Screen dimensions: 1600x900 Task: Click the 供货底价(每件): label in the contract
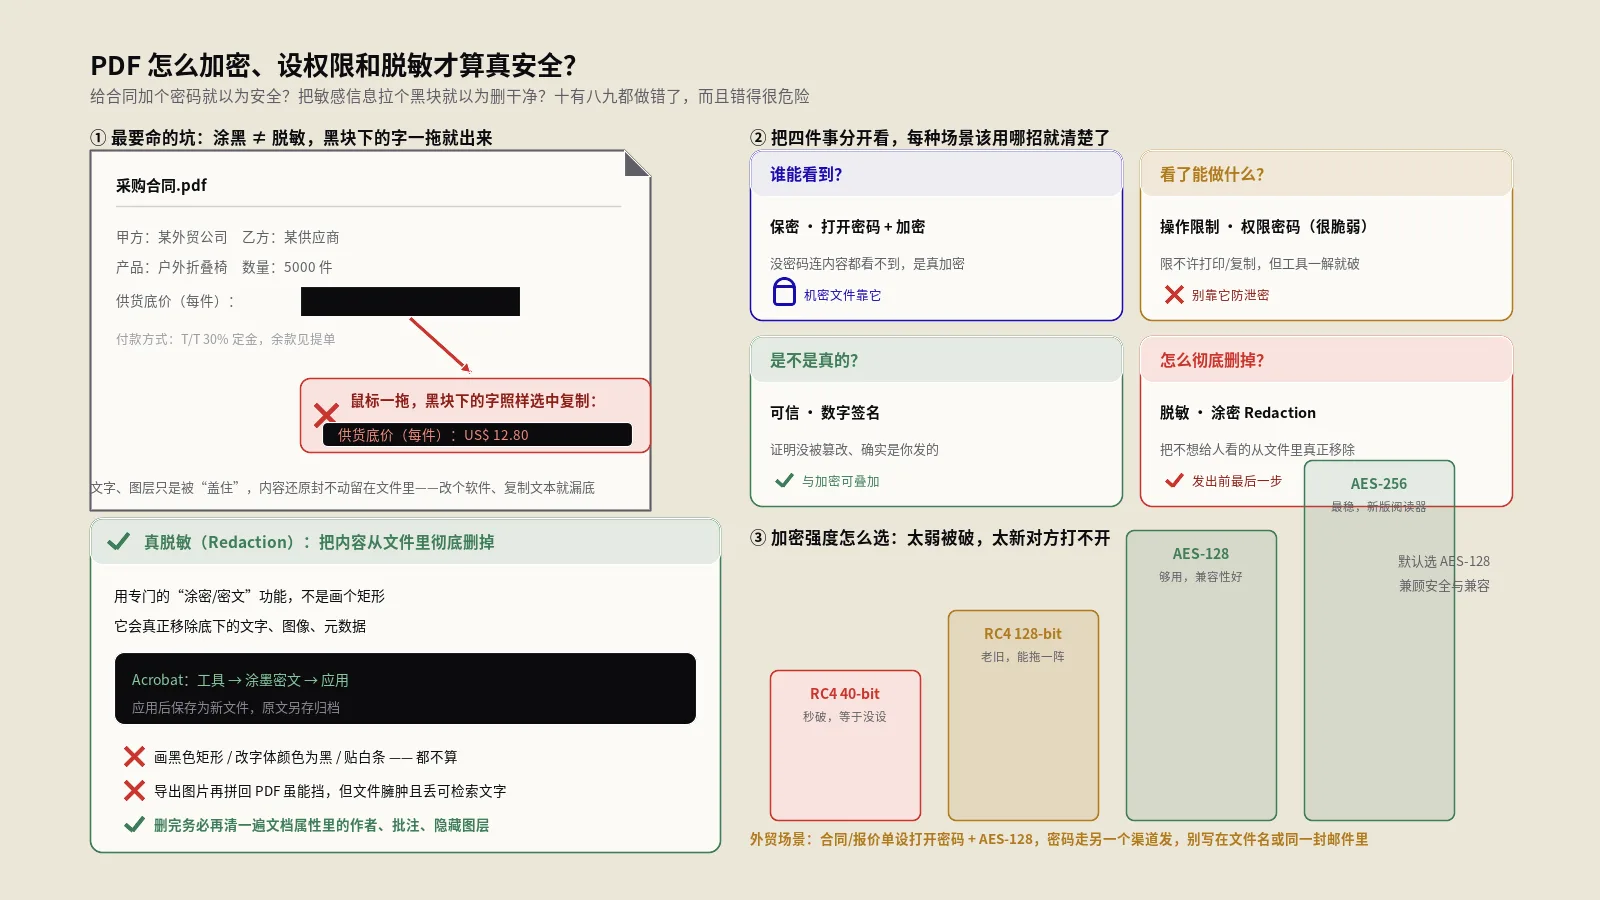tap(175, 301)
